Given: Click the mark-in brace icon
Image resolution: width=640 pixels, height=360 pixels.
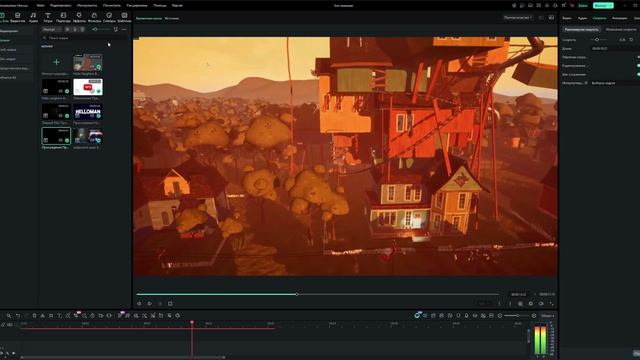Looking at the screenshot, I should (500, 304).
